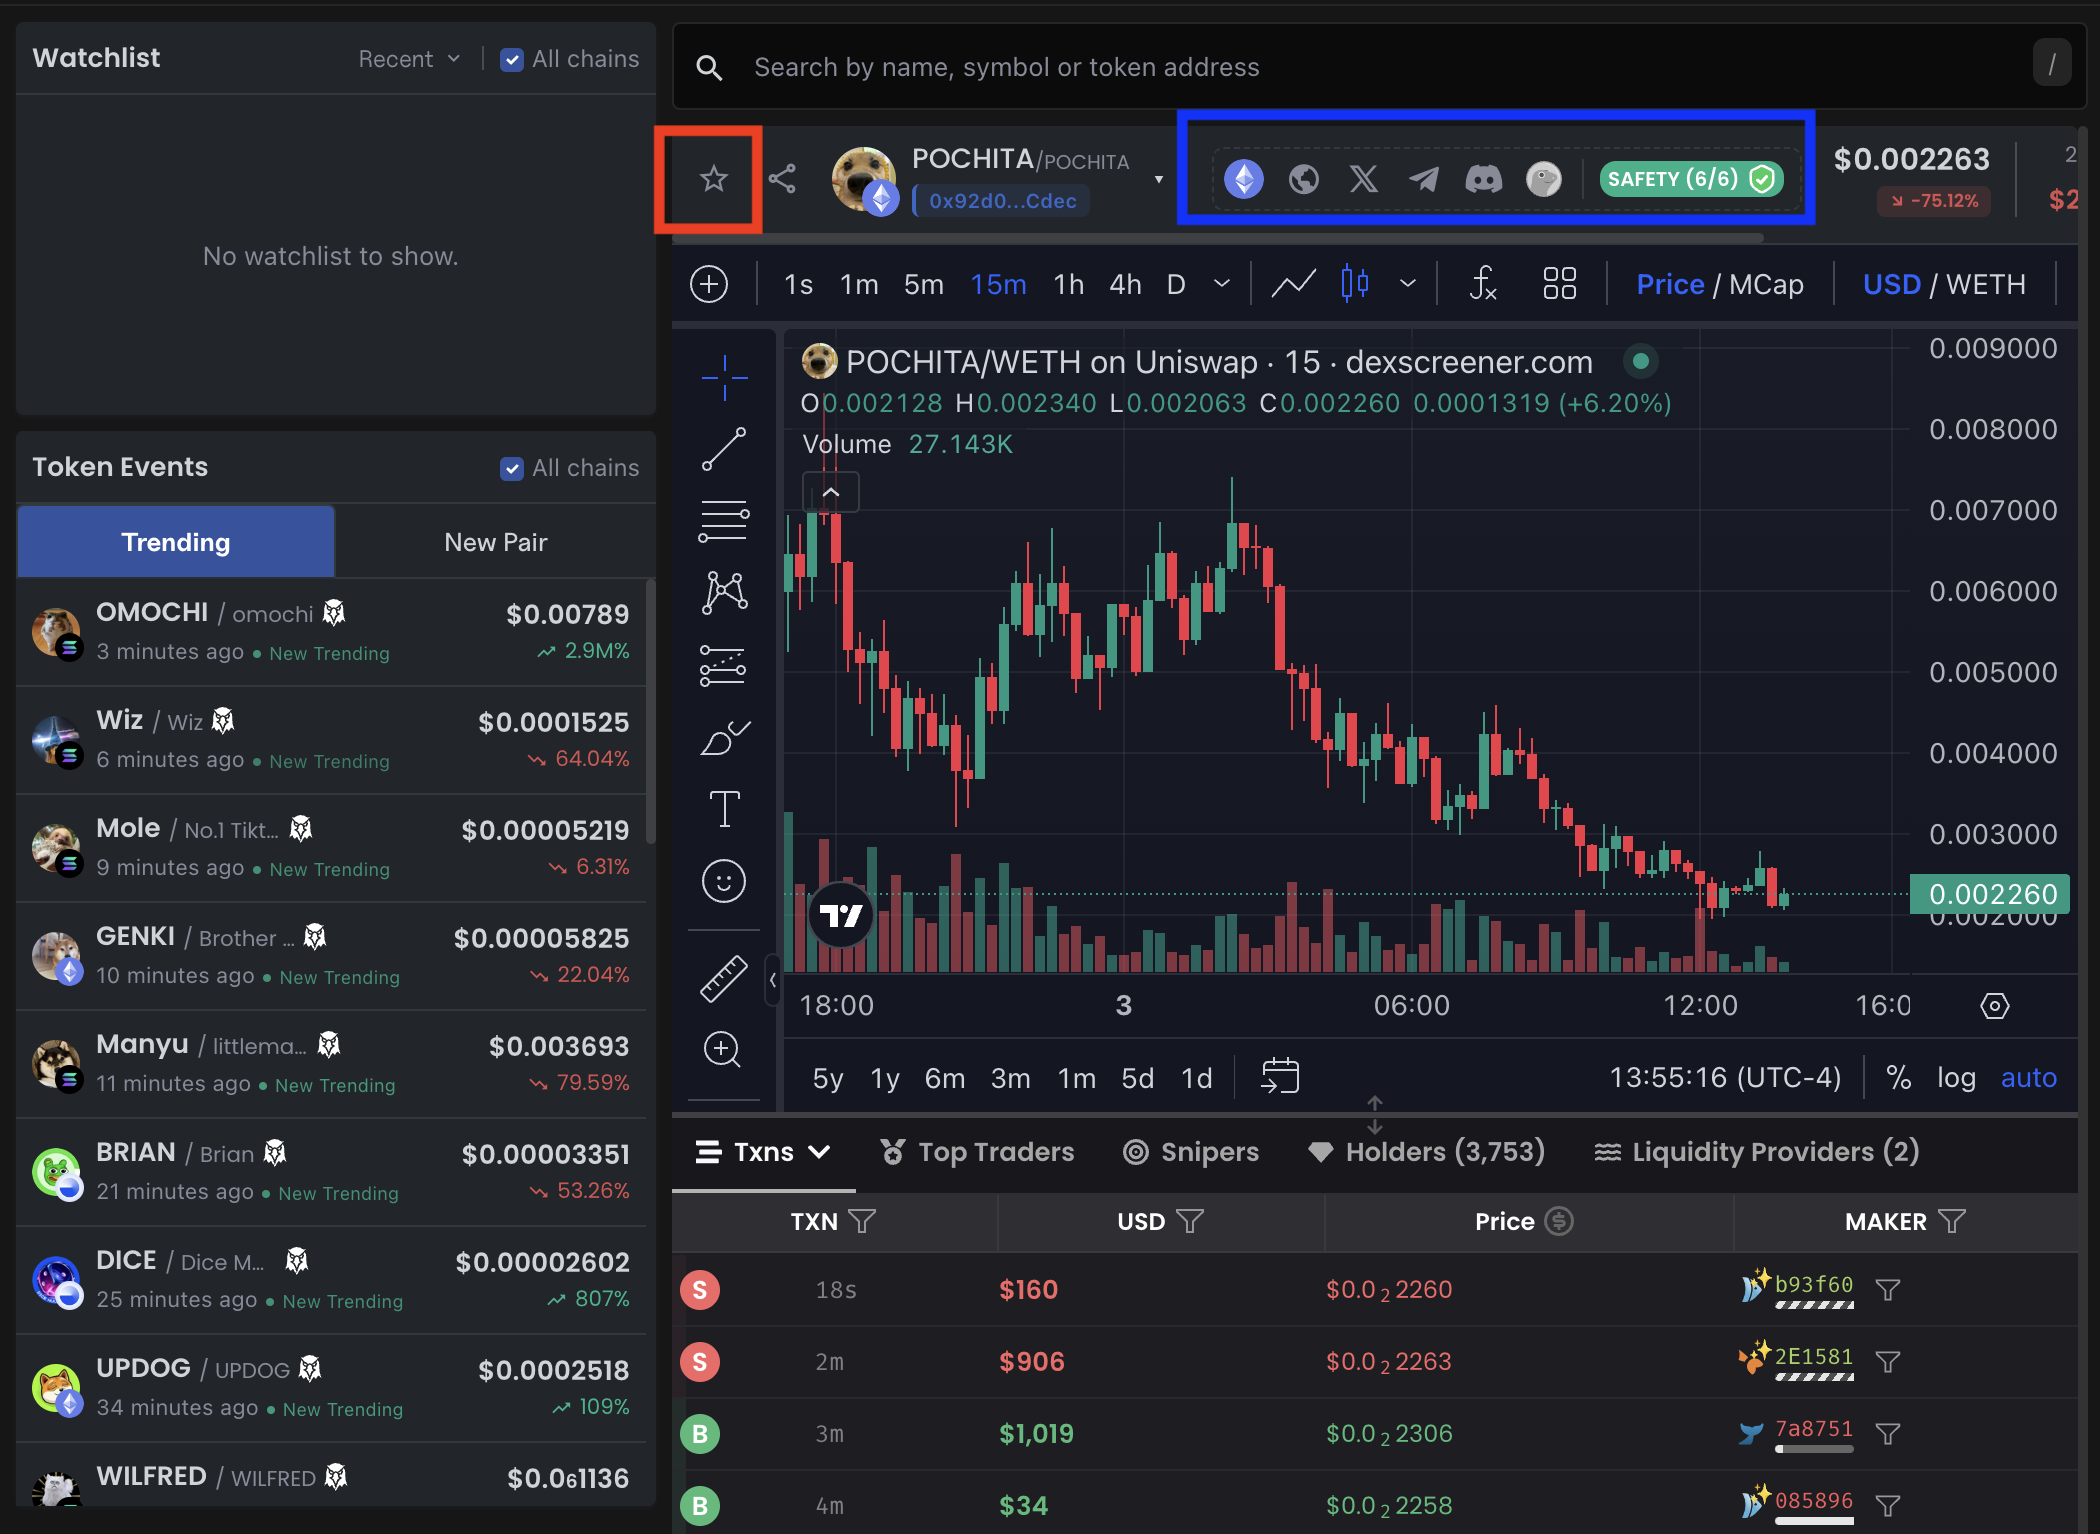Choose the ruler measure tool
Viewport: 2100px width, 1534px height.
724,978
